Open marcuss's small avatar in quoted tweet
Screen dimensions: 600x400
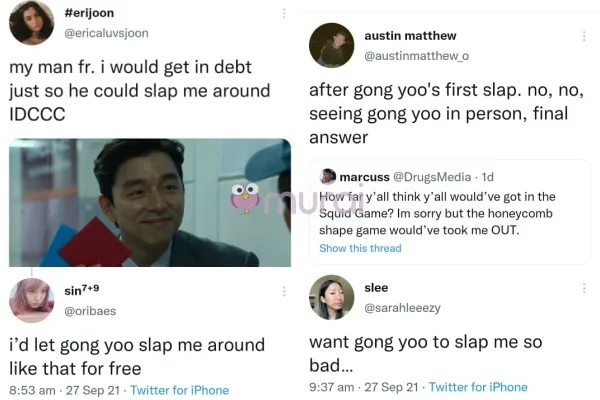click(x=328, y=176)
